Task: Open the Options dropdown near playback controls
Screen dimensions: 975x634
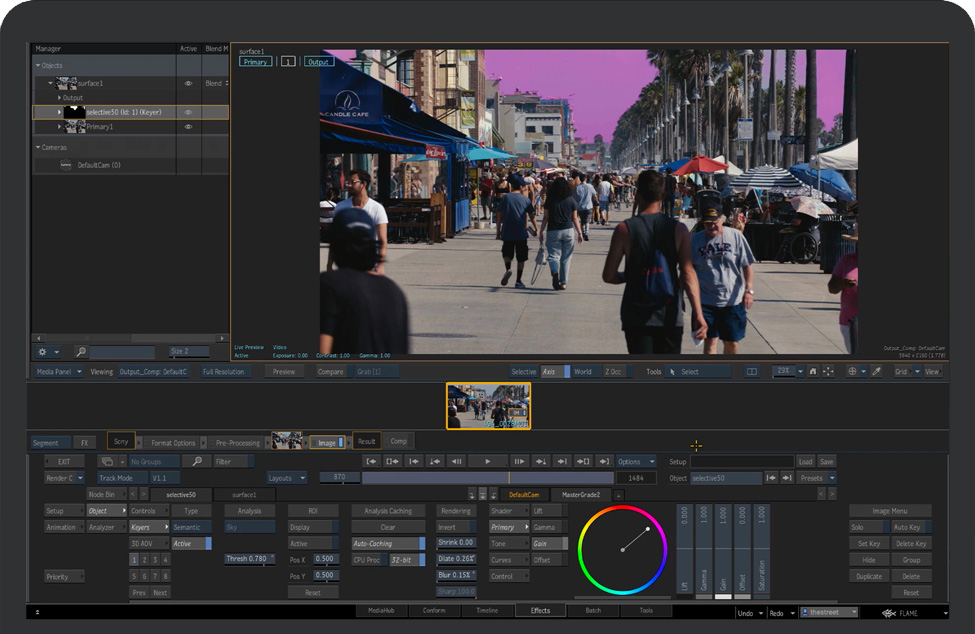Action: coord(636,462)
